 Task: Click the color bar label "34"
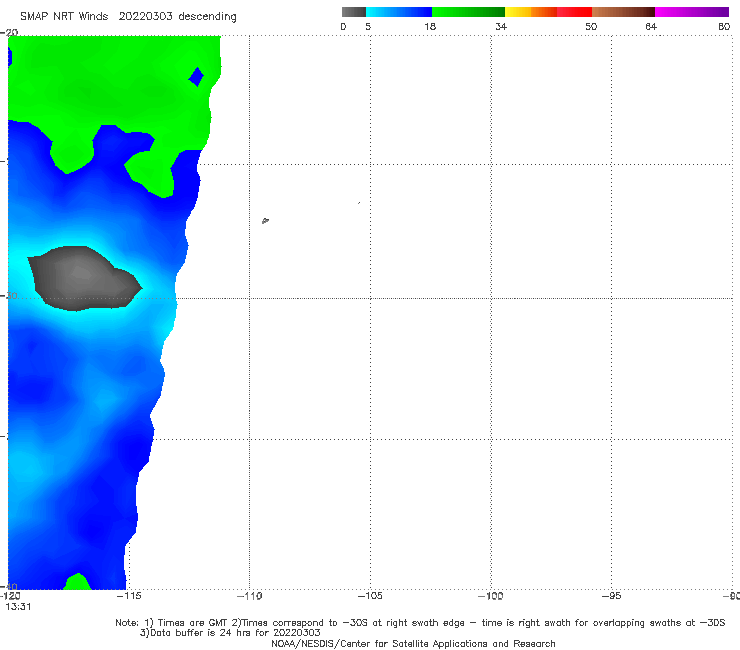(x=501, y=26)
